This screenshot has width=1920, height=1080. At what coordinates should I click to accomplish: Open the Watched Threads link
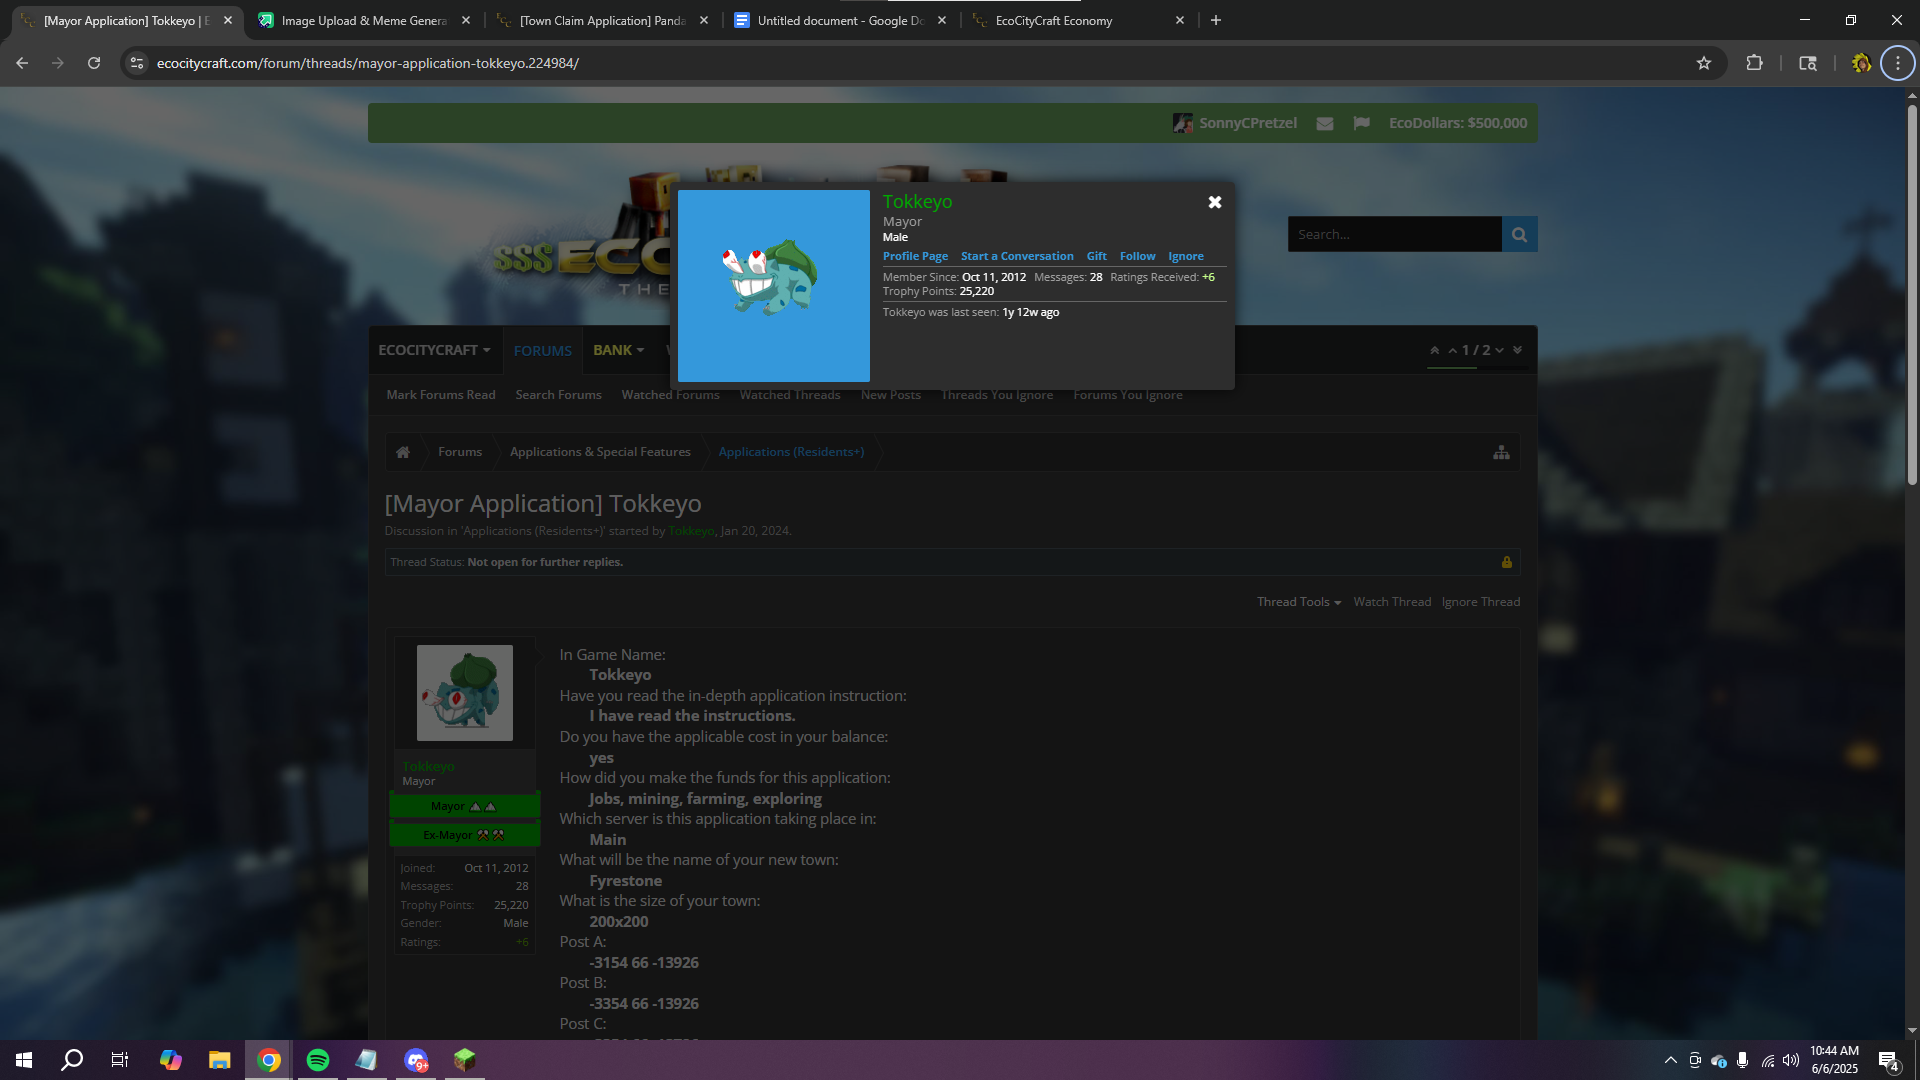(790, 395)
